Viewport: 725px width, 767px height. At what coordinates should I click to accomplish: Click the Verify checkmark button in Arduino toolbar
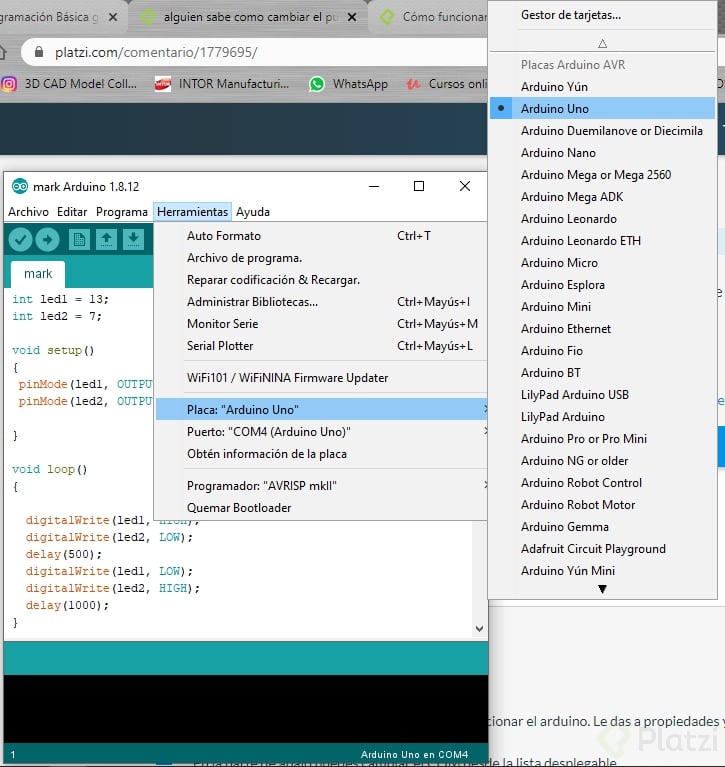(21, 240)
